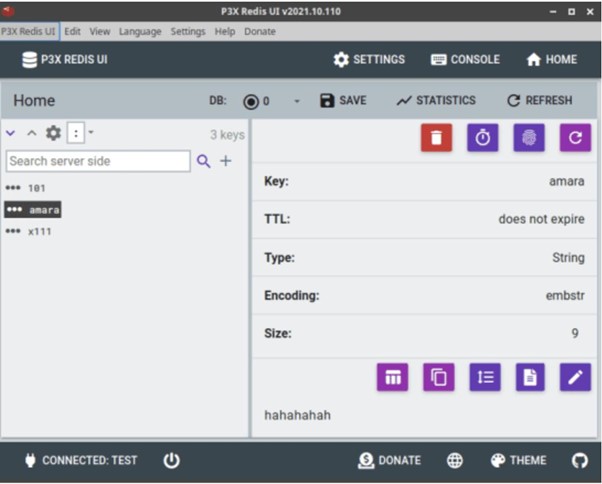Click the 'does not expire' TTL value
Viewport: 602px width, 484px height.
(x=541, y=219)
